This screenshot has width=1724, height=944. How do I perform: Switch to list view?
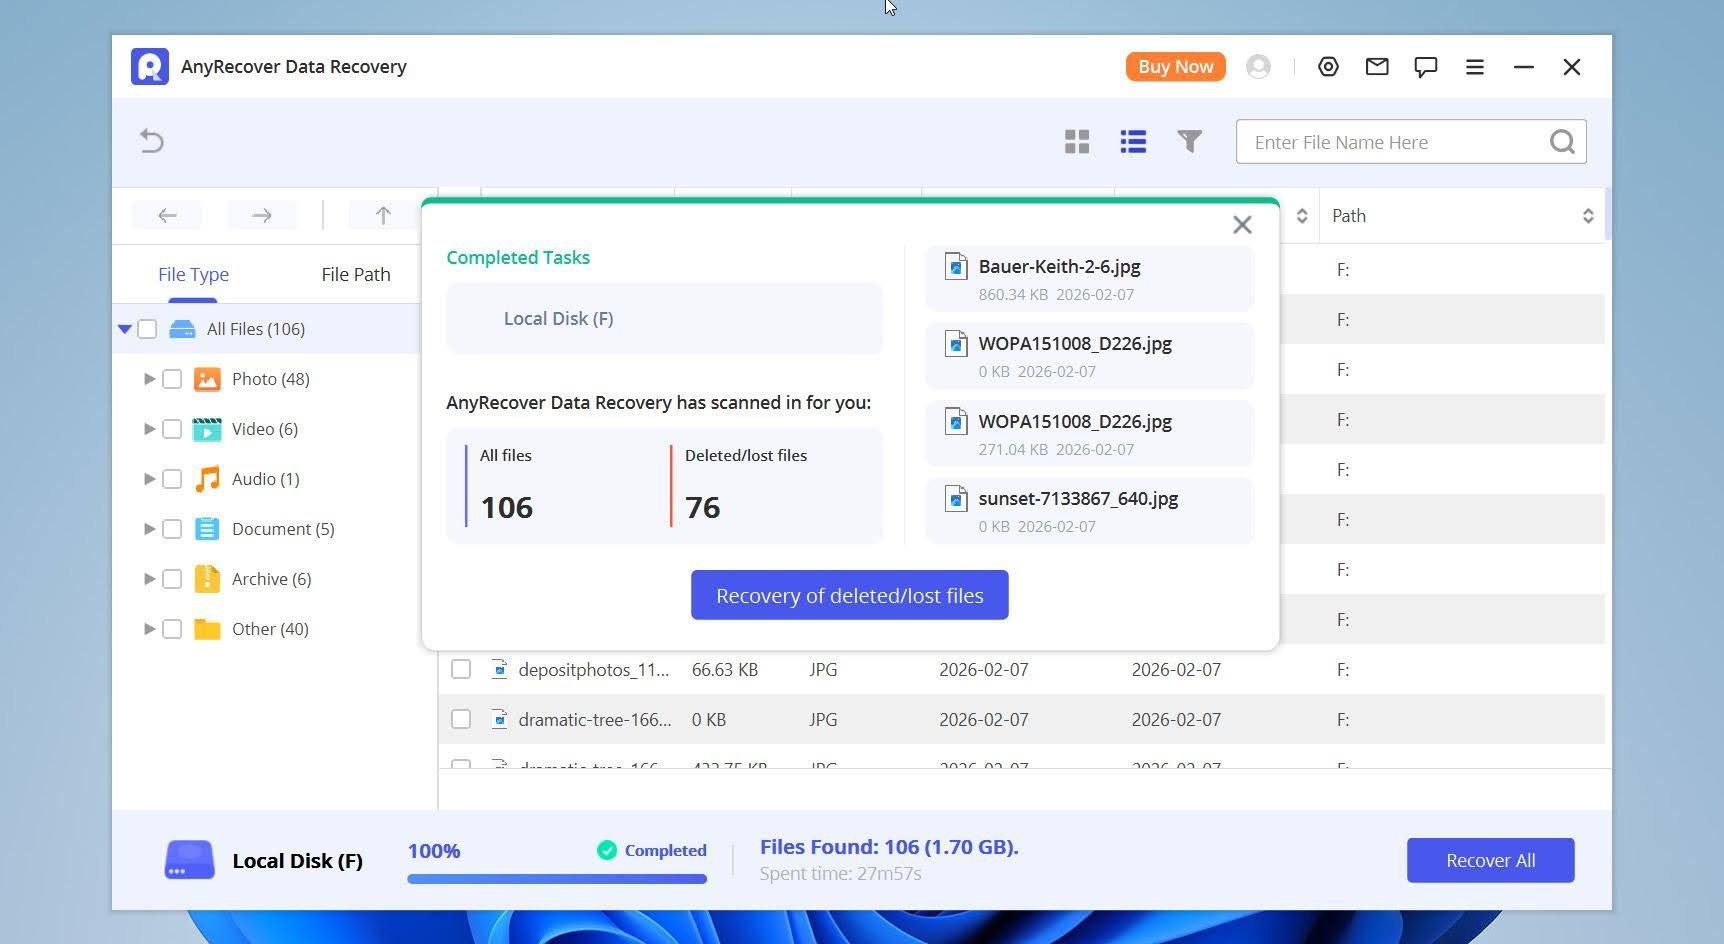point(1133,142)
